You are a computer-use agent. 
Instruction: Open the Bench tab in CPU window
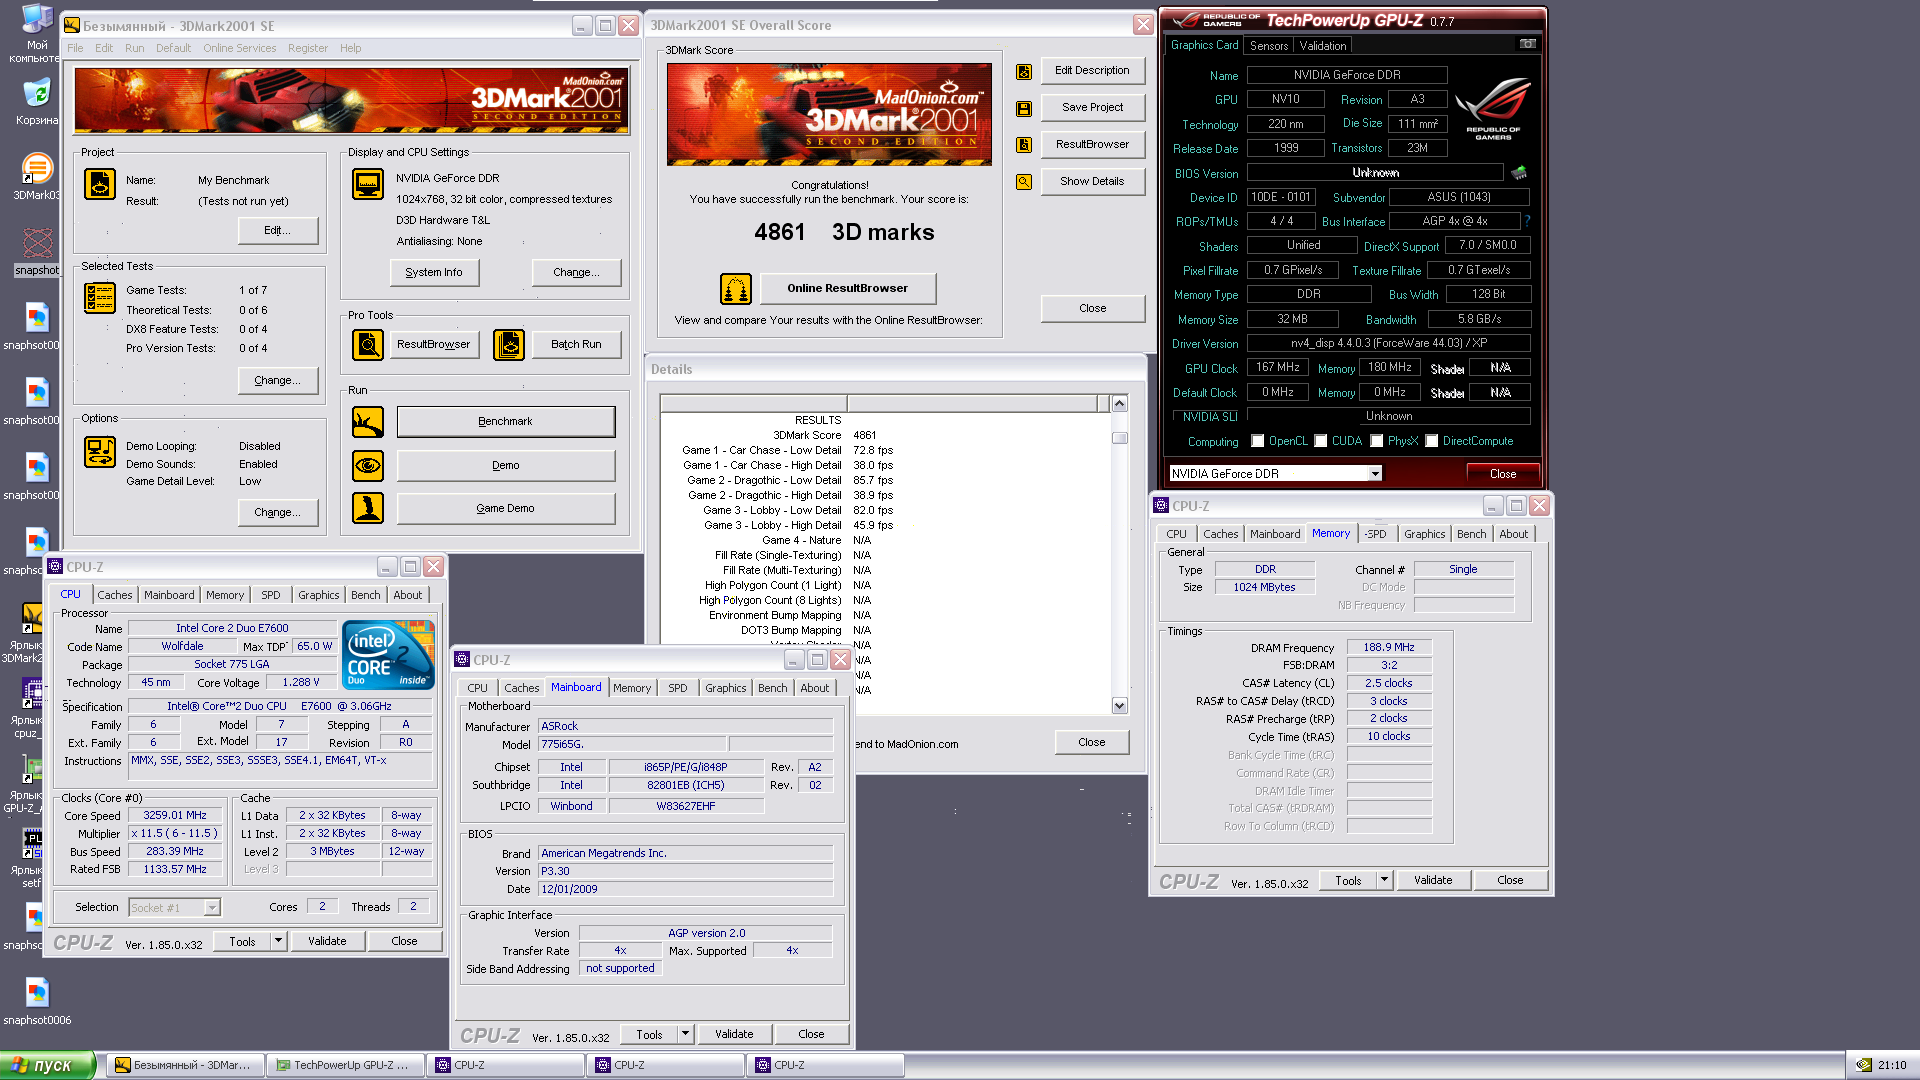pos(365,595)
